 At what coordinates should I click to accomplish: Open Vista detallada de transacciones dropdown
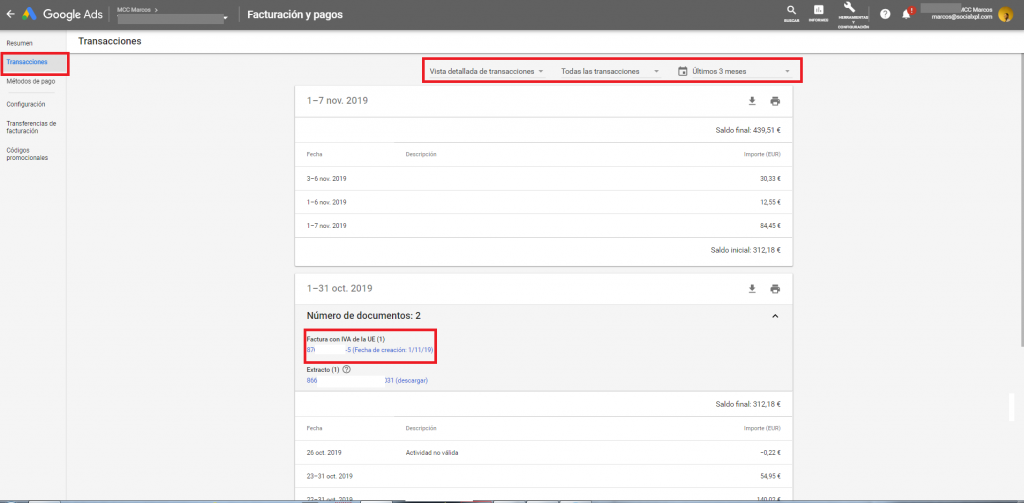[x=487, y=71]
